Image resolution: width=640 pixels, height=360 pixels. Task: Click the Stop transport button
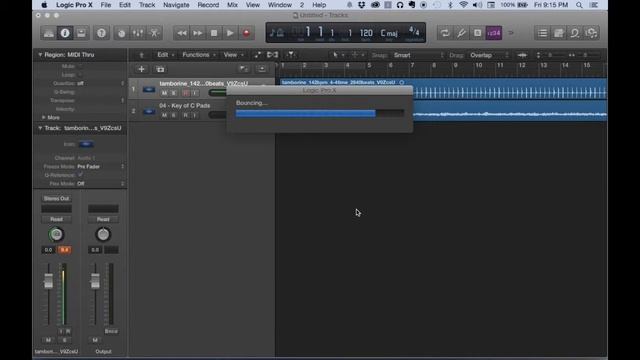214,33
